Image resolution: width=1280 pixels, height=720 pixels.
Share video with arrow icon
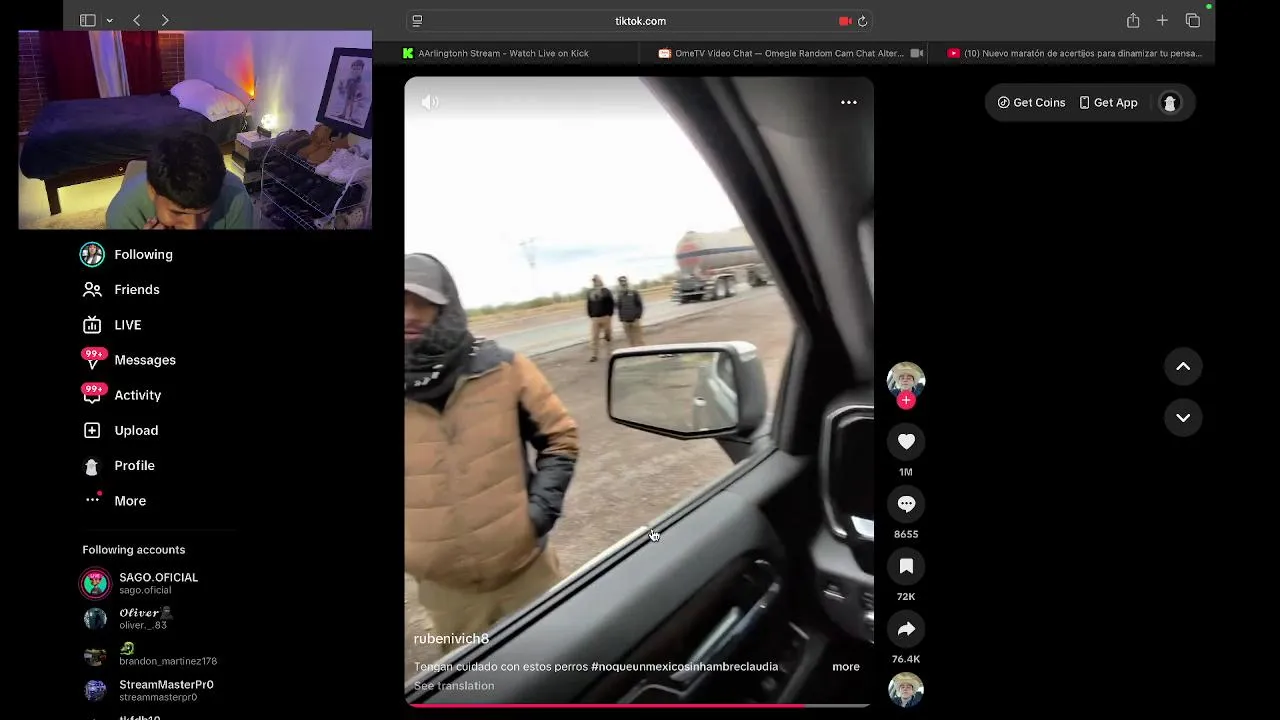(x=906, y=629)
